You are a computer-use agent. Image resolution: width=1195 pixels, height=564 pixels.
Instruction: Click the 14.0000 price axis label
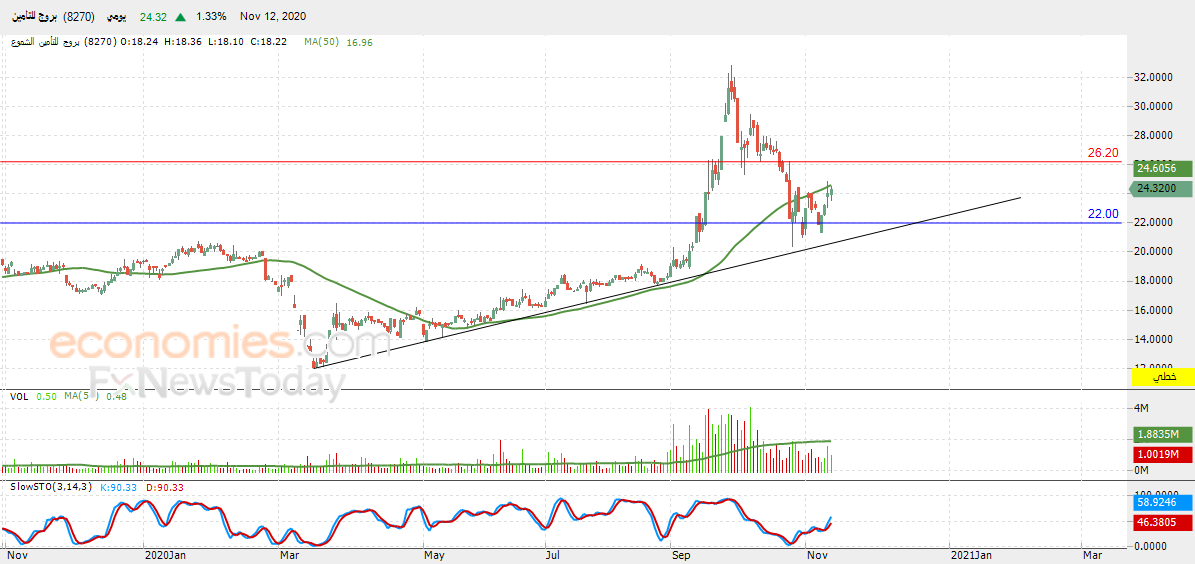(1151, 339)
